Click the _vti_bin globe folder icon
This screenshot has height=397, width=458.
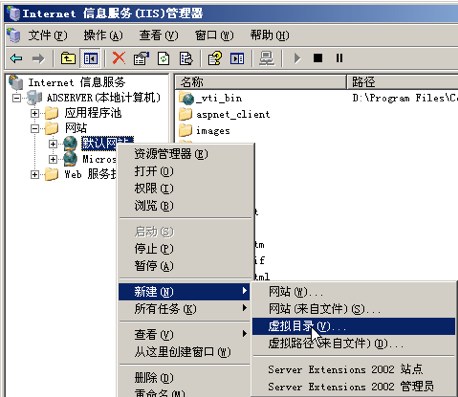[x=187, y=98]
